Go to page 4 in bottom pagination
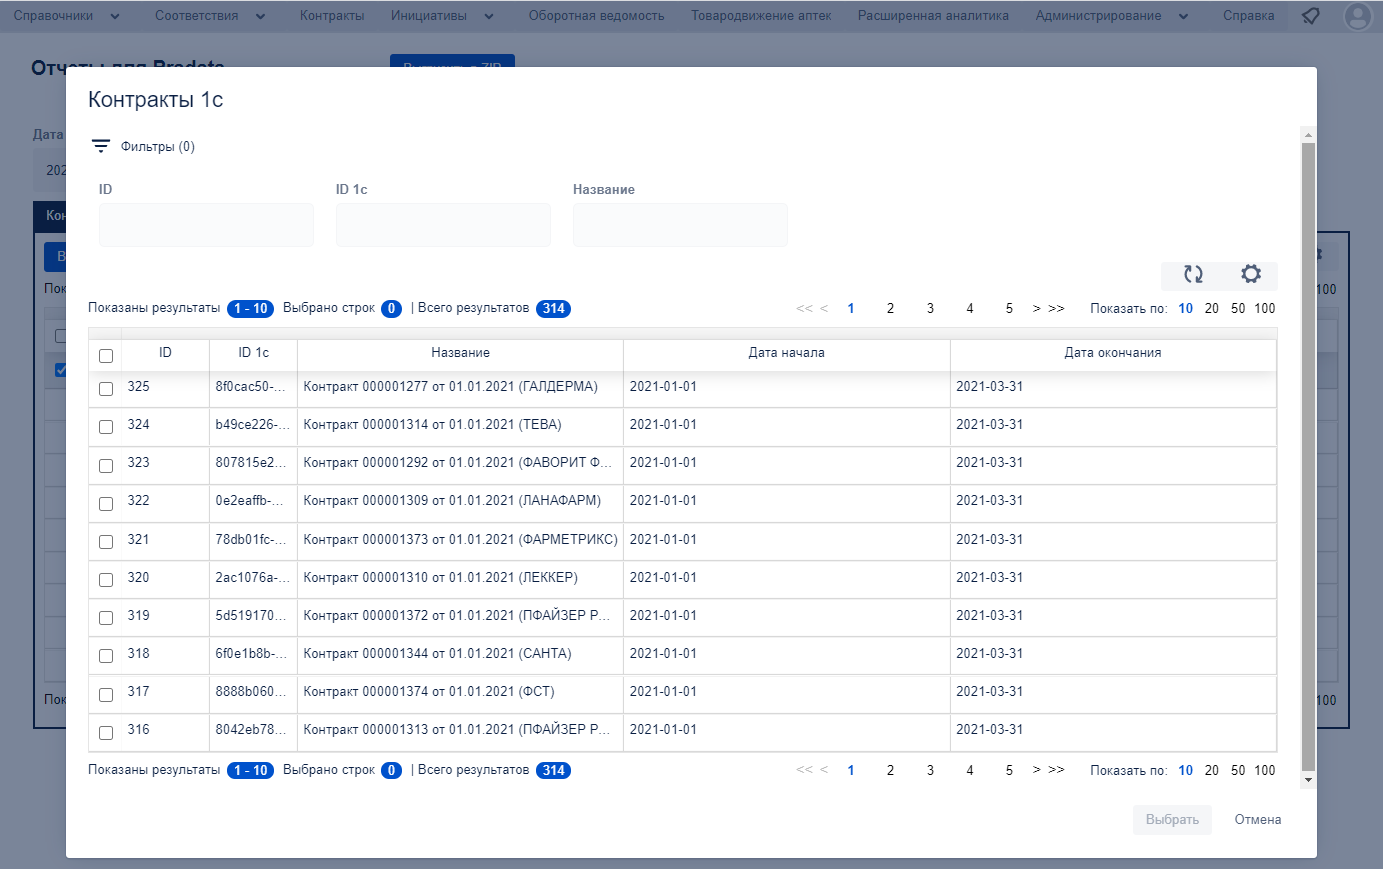This screenshot has height=869, width=1383. point(969,770)
